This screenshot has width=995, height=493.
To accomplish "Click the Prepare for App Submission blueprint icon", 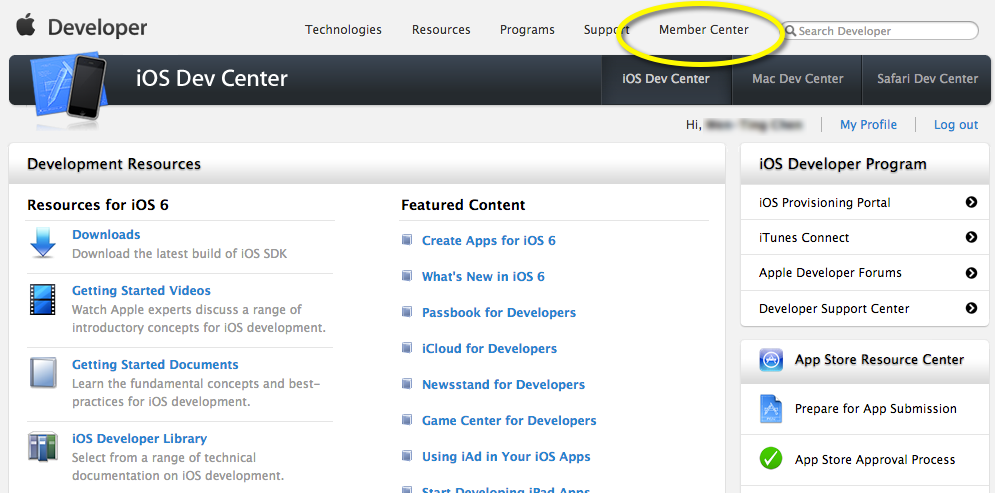I will pyautogui.click(x=771, y=409).
